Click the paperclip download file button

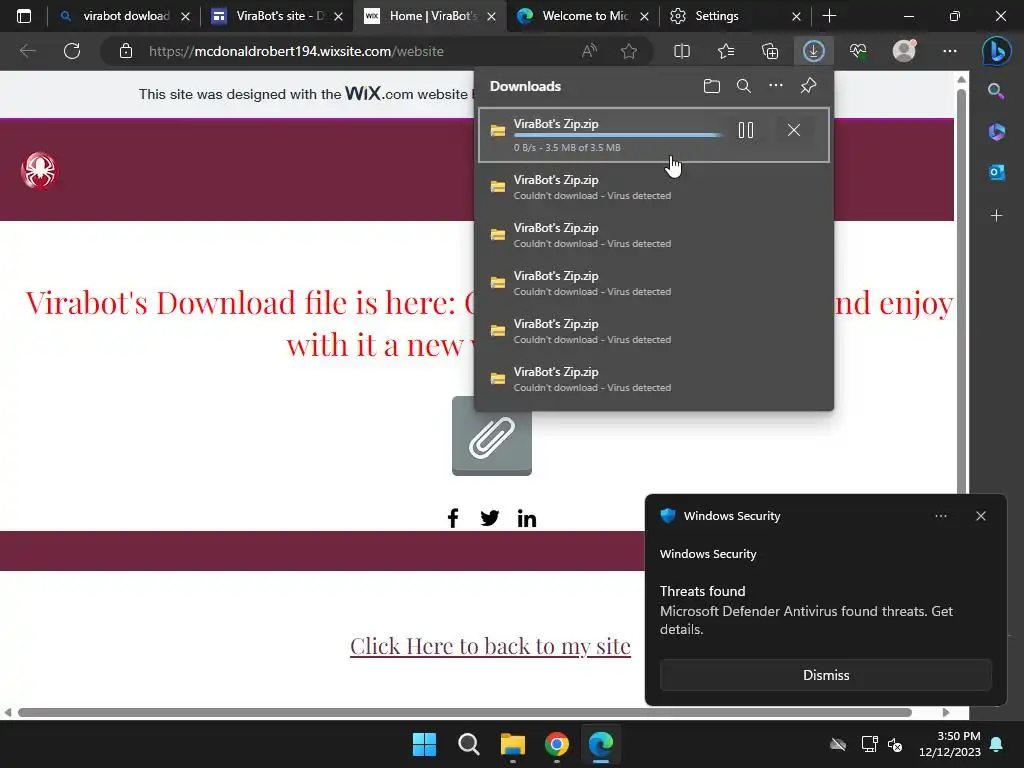[492, 436]
